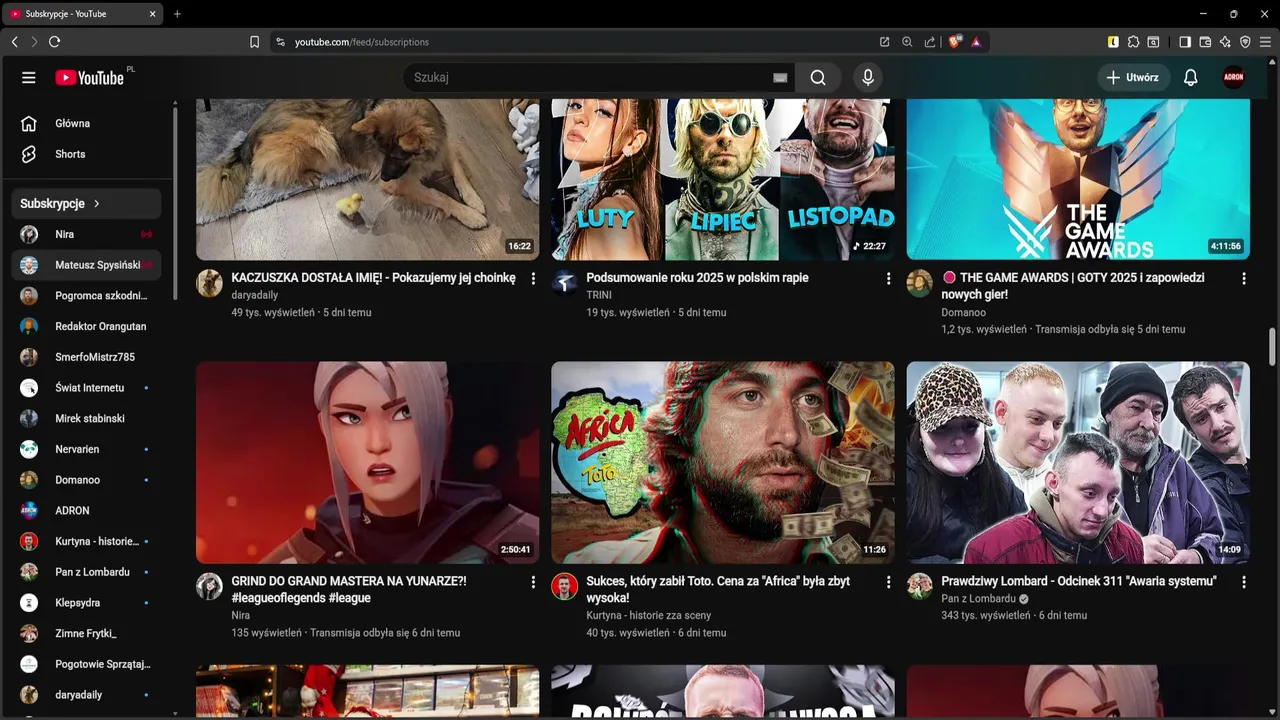Open the notifications bell
The width and height of the screenshot is (1280, 720).
pyautogui.click(x=1190, y=78)
